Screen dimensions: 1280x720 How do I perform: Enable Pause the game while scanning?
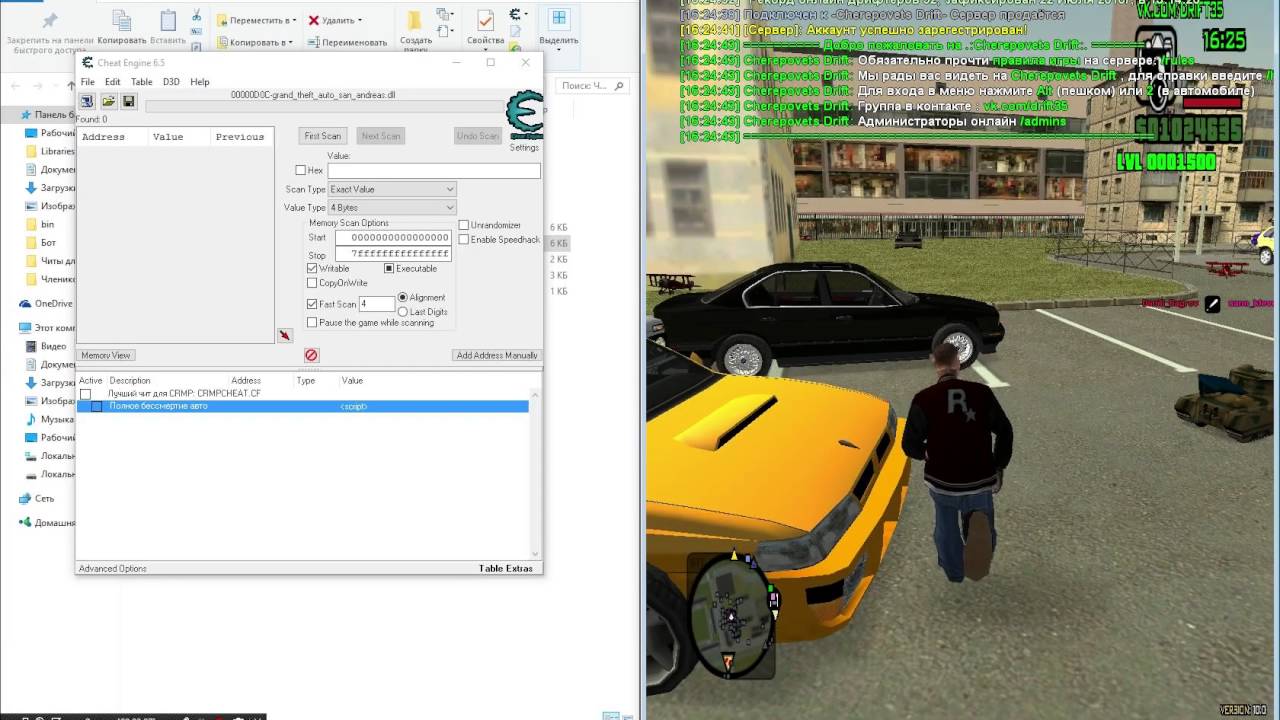(312, 322)
